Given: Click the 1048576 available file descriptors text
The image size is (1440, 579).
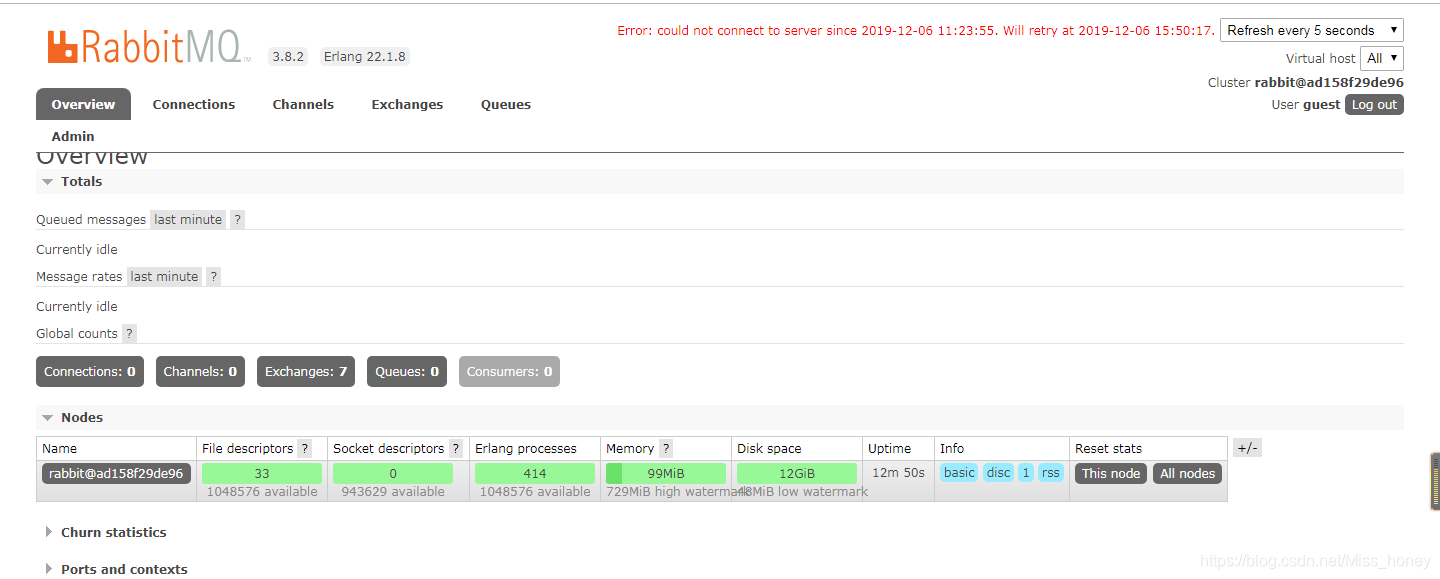Looking at the screenshot, I should pos(262,491).
